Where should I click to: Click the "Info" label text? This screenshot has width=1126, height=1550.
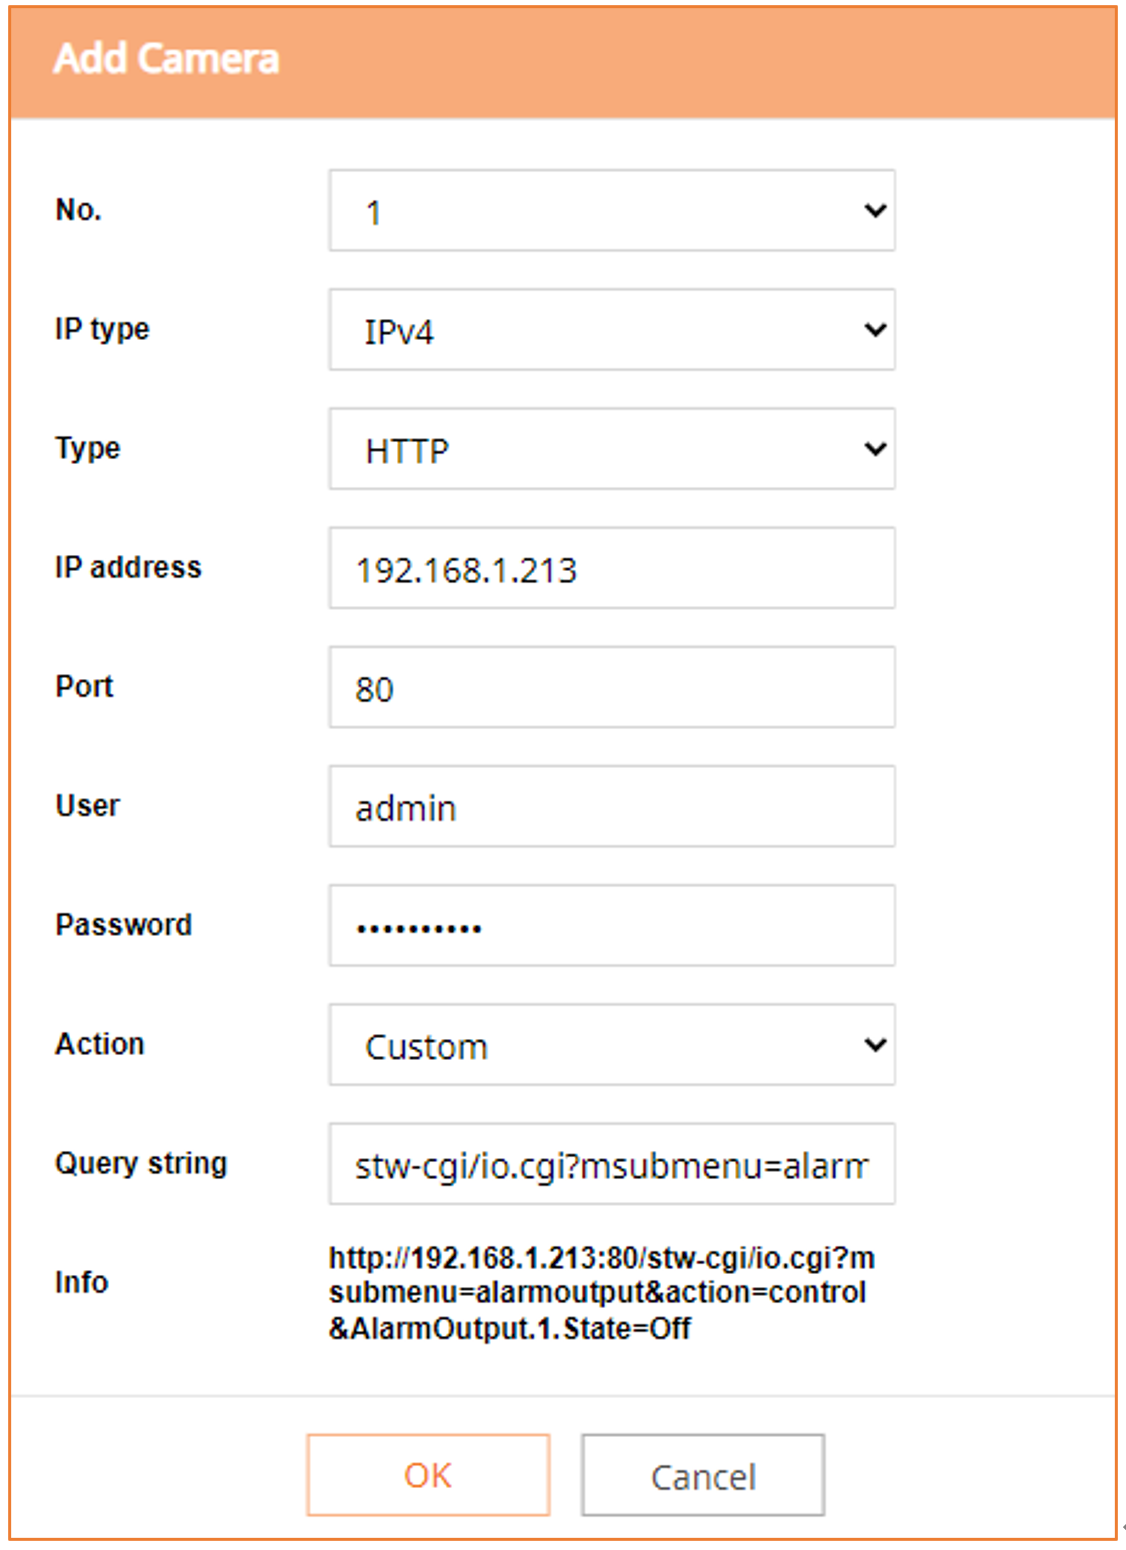tap(81, 1282)
